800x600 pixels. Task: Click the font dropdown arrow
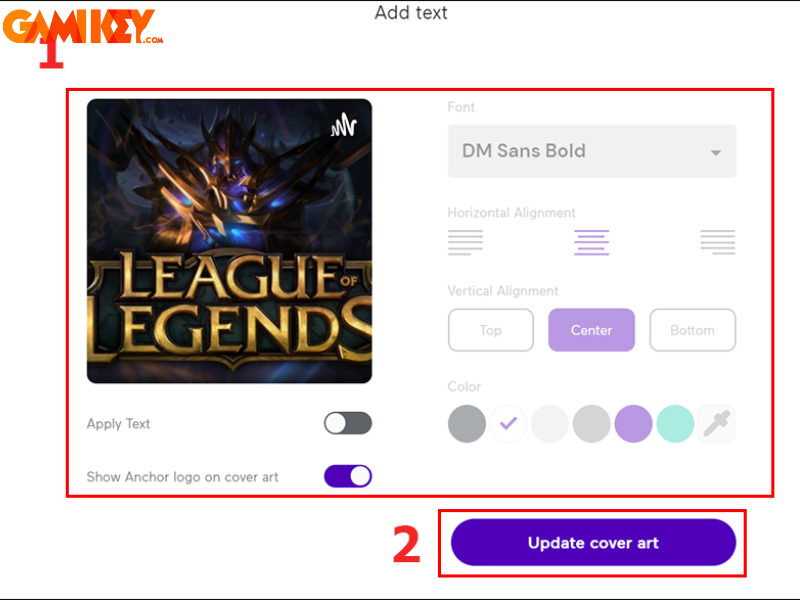pos(716,153)
